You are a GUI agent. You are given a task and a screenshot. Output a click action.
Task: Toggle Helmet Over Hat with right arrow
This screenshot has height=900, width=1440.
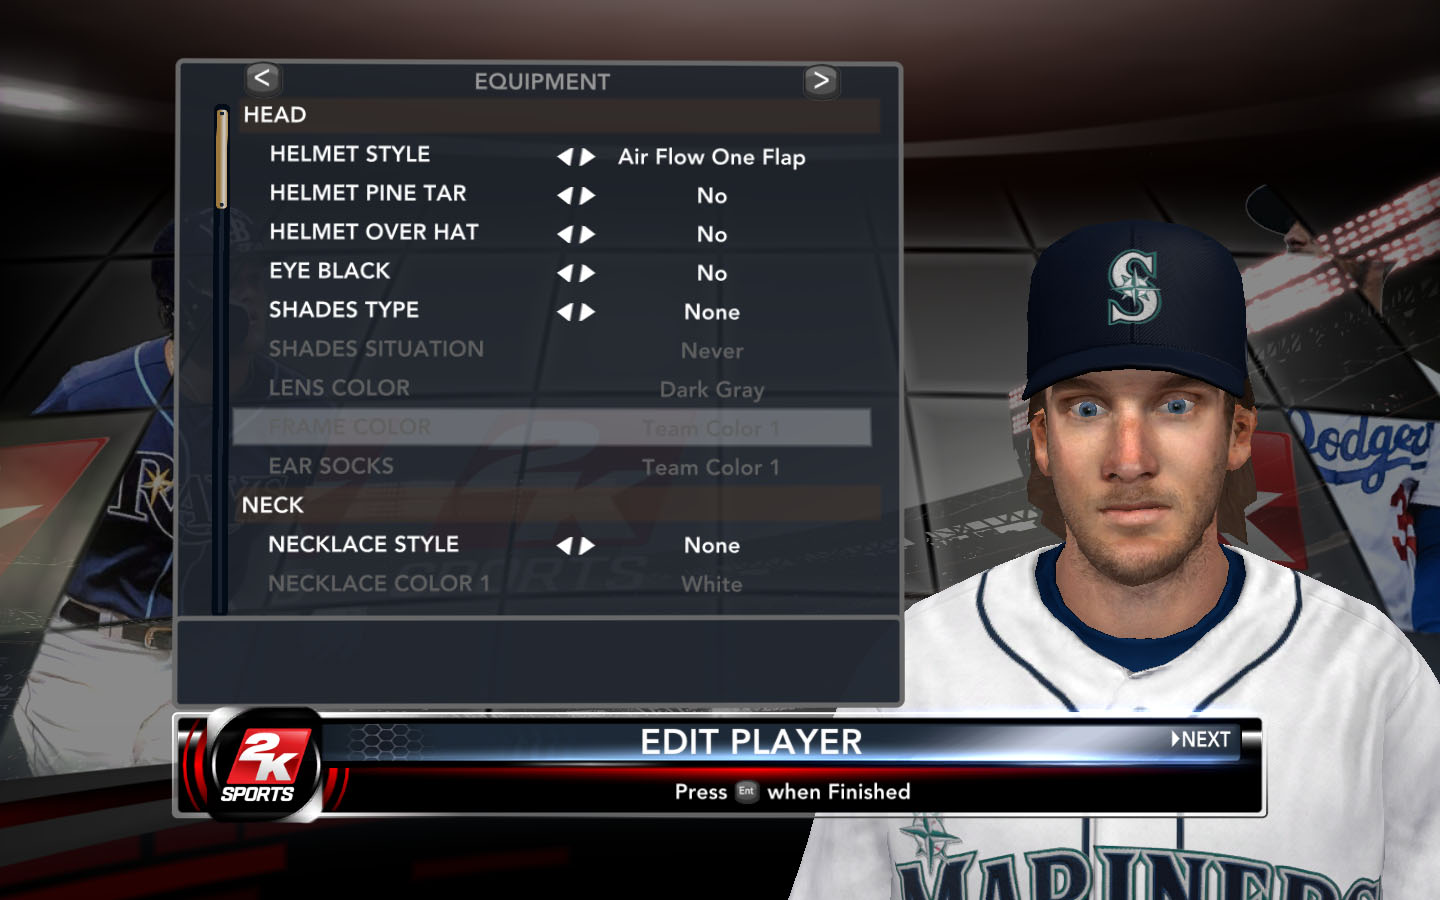pos(588,235)
